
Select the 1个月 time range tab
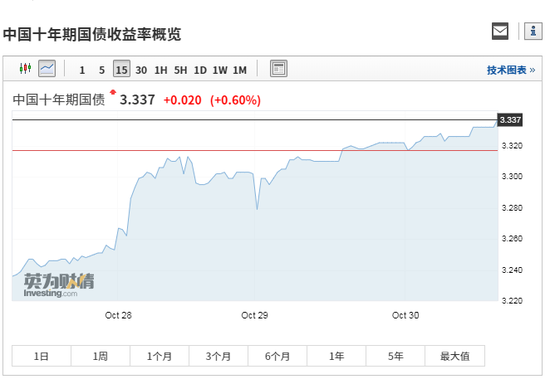click(159, 356)
